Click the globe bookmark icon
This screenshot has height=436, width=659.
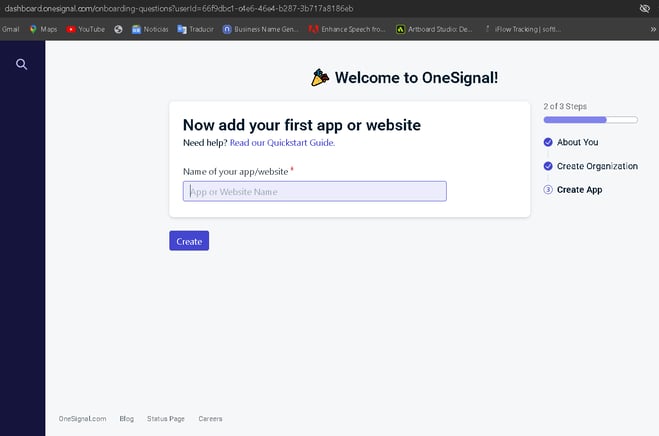tap(119, 29)
